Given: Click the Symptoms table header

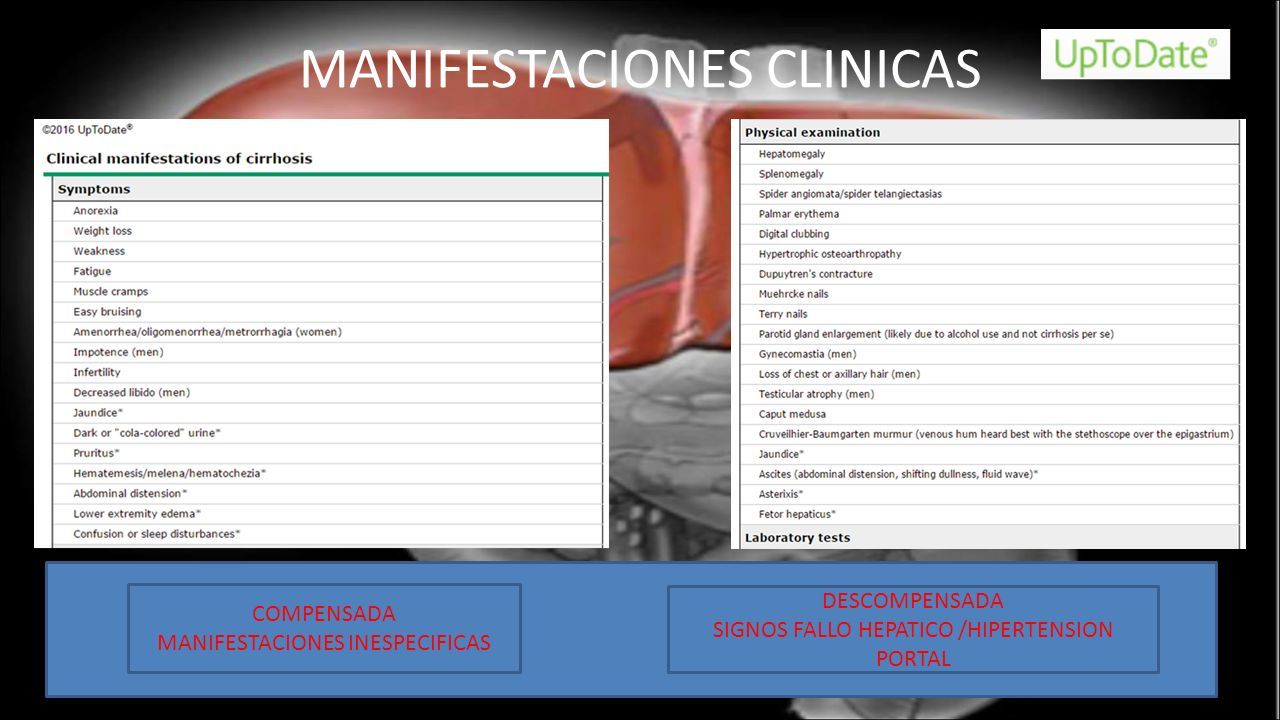Looking at the screenshot, I should click(328, 189).
